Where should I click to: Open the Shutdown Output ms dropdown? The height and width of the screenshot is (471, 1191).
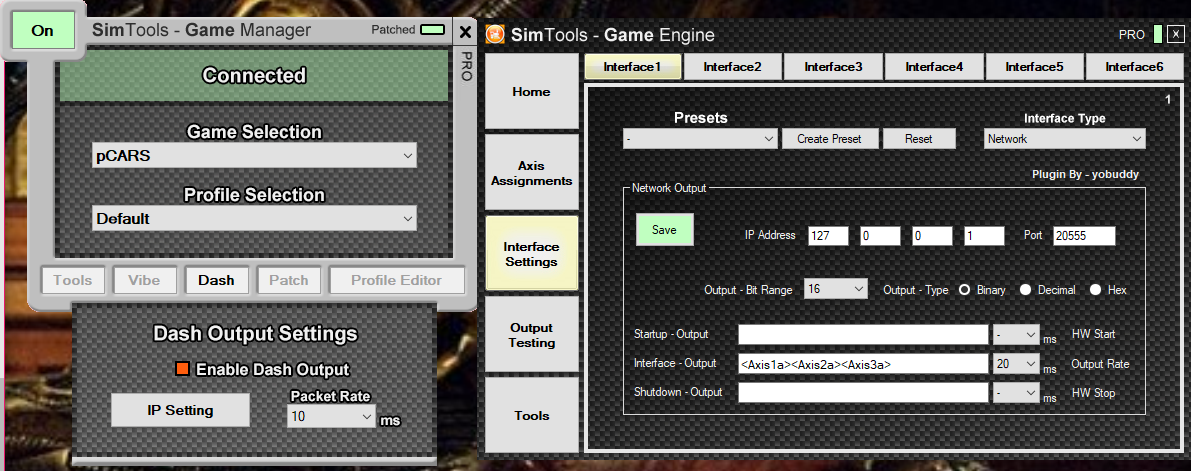1016,393
